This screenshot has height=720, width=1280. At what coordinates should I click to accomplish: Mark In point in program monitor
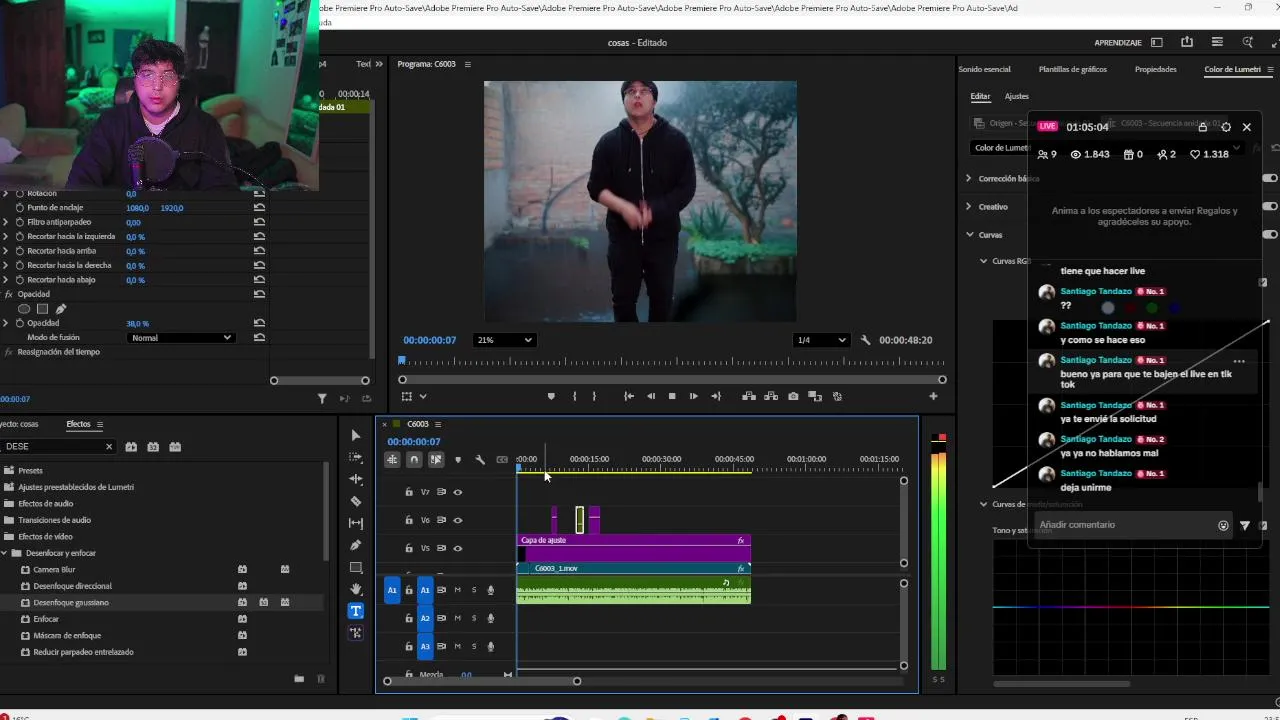point(574,396)
